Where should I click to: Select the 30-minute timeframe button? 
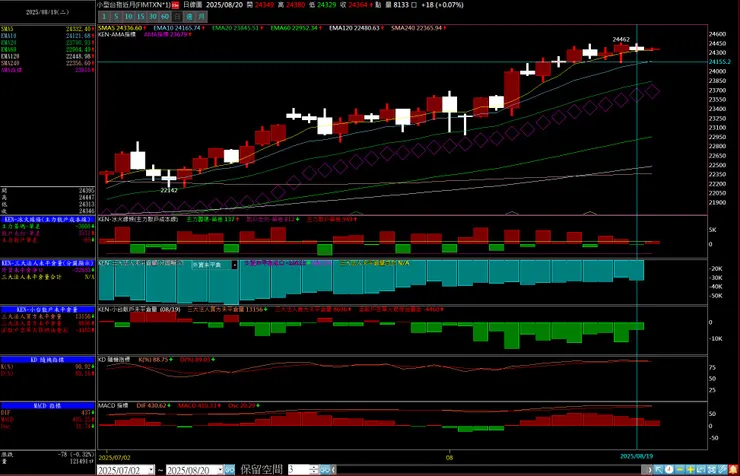(153, 17)
